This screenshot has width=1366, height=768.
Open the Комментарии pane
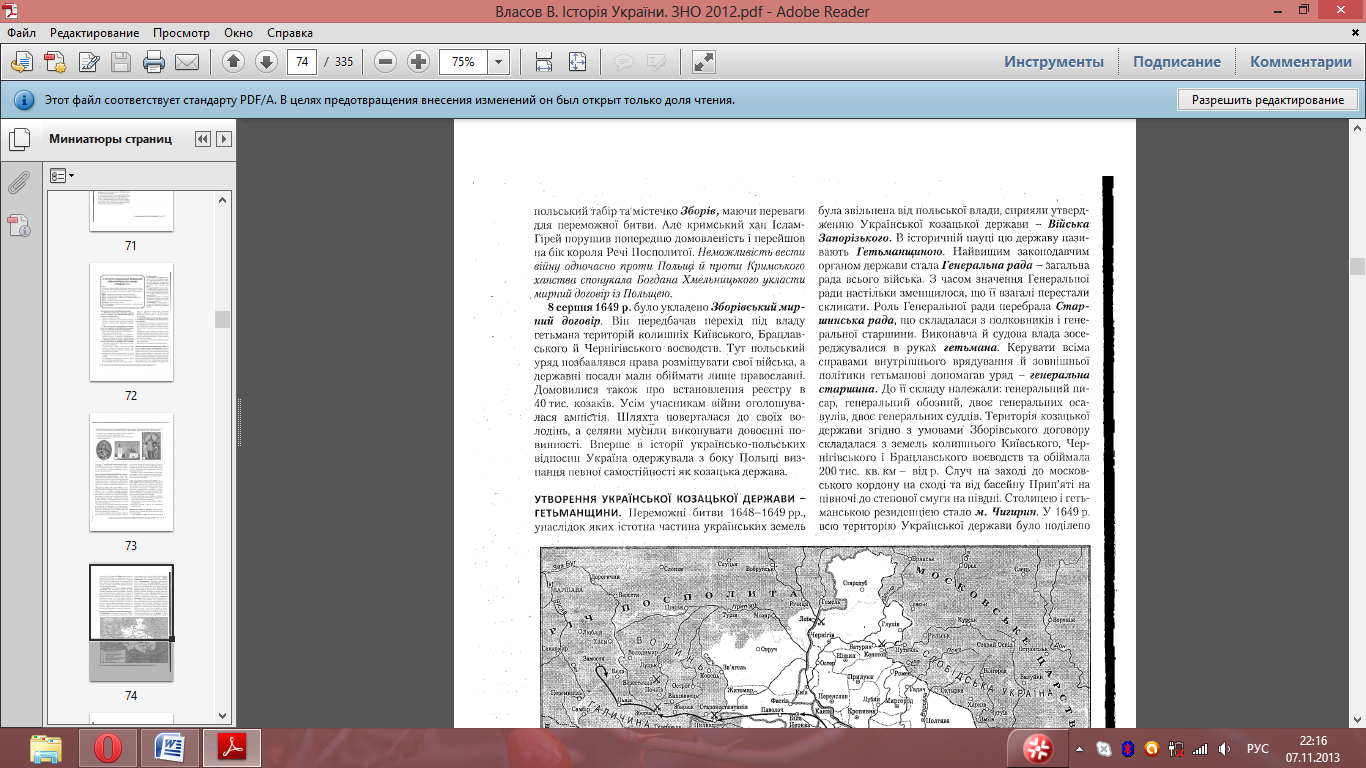pyautogui.click(x=1301, y=62)
